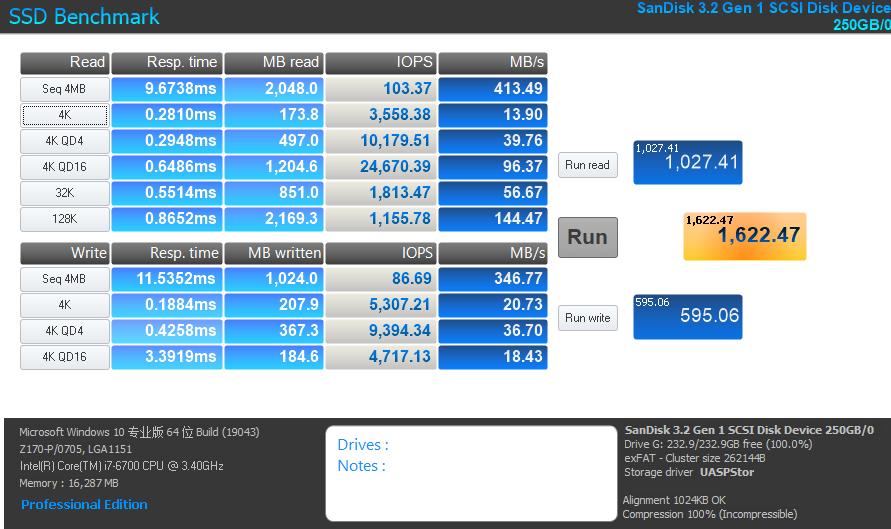This screenshot has width=891, height=529.
Task: Click the 18.43 MB/s cell
Action: 493,357
